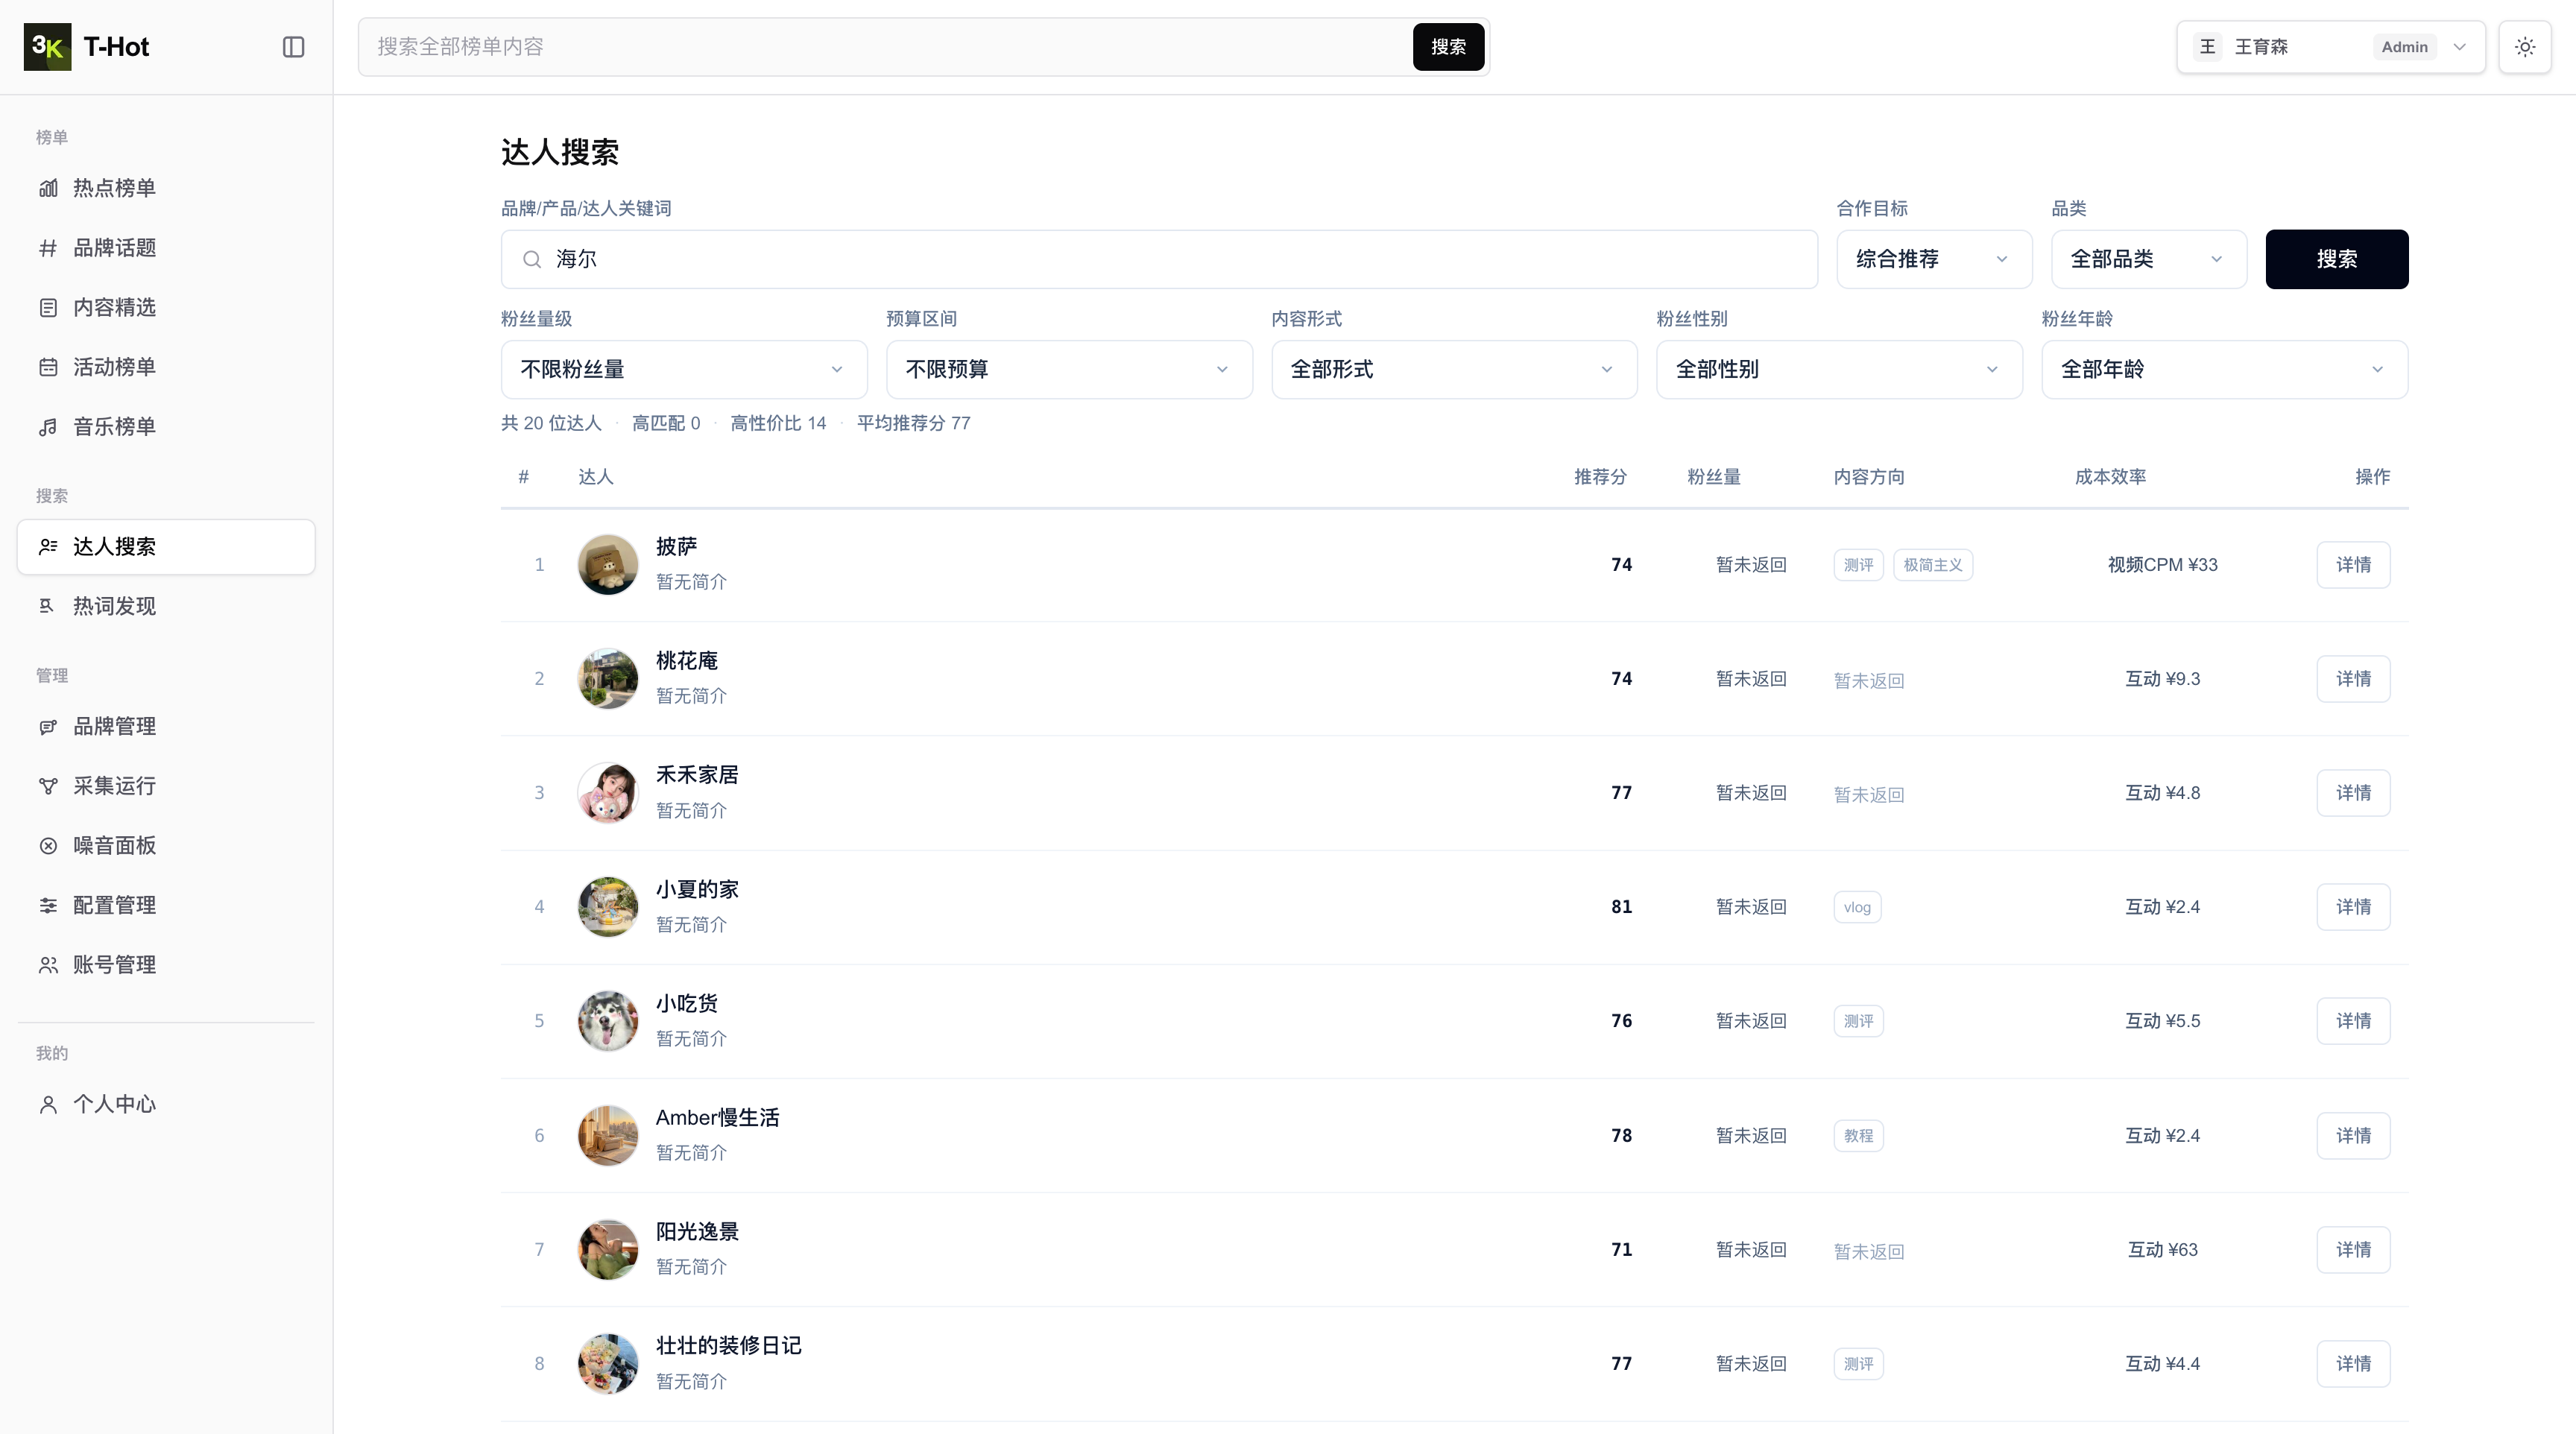The height and width of the screenshot is (1434, 2576).
Task: Expand the 品类 全部品类 dropdown
Action: click(2149, 259)
